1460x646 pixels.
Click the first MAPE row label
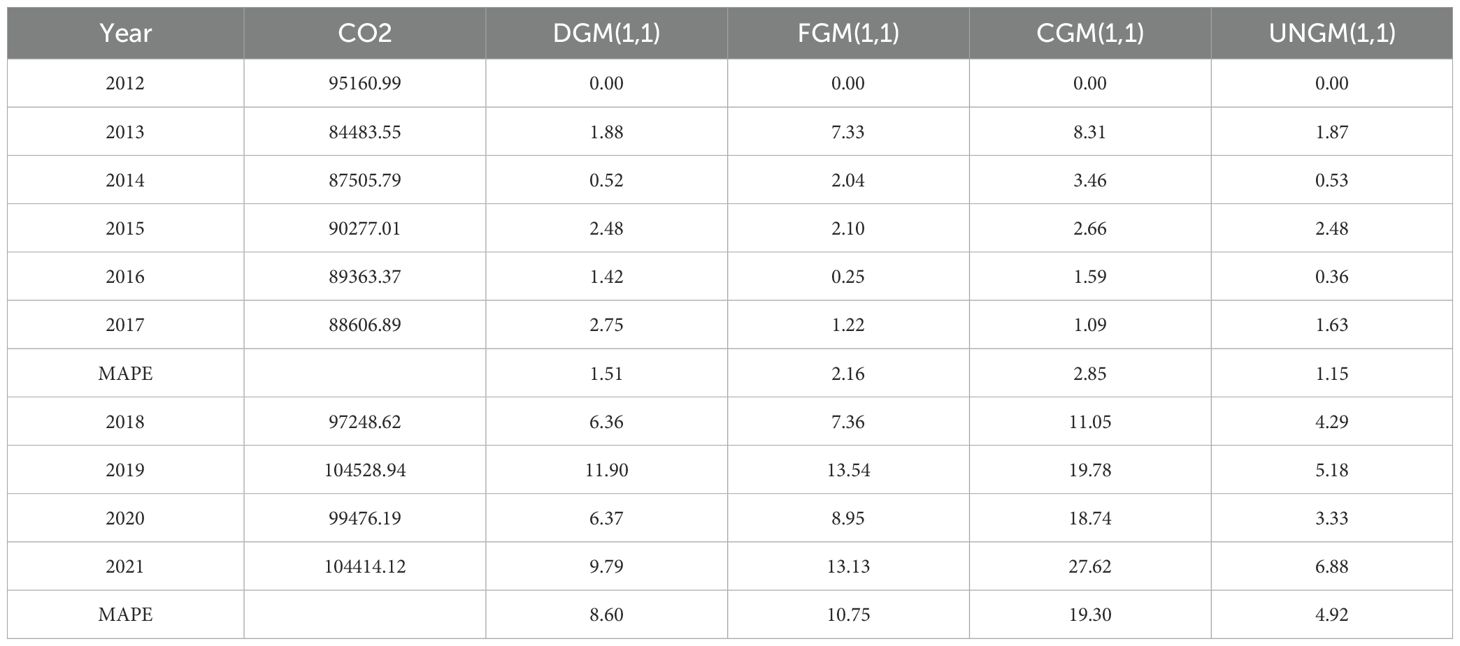[x=125, y=374]
